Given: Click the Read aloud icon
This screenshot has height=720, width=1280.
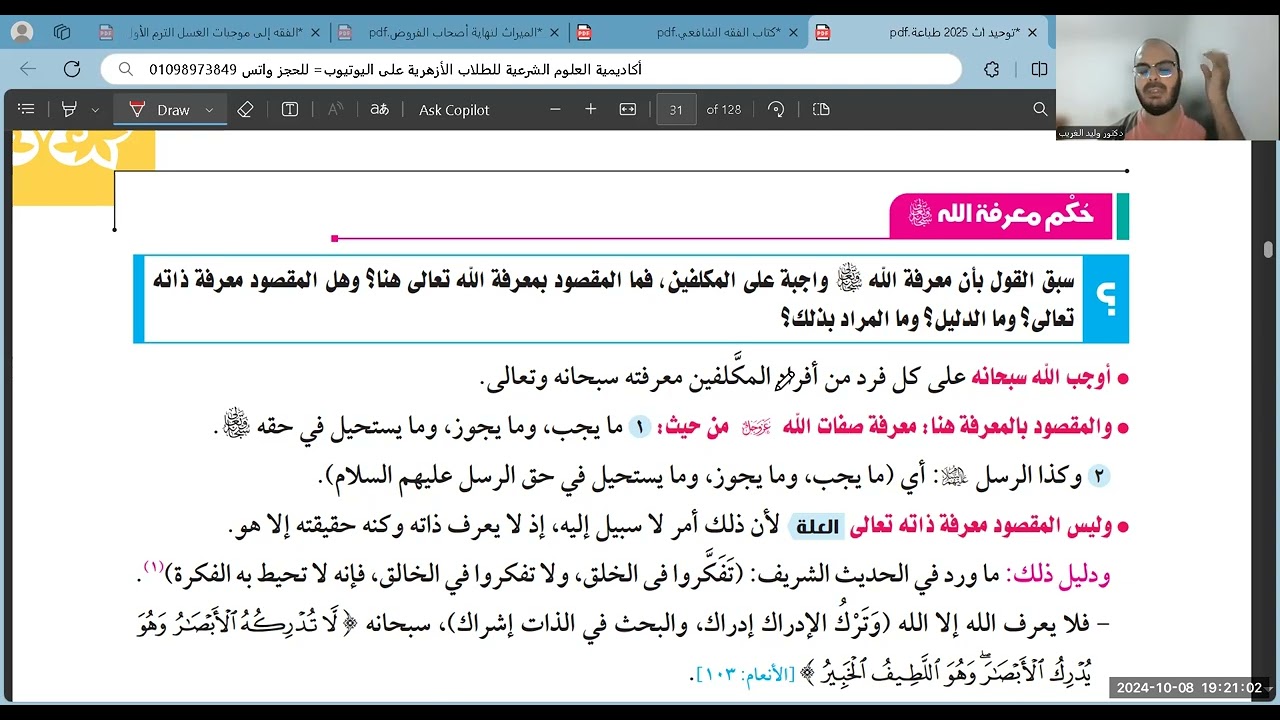Looking at the screenshot, I should click(x=335, y=109).
